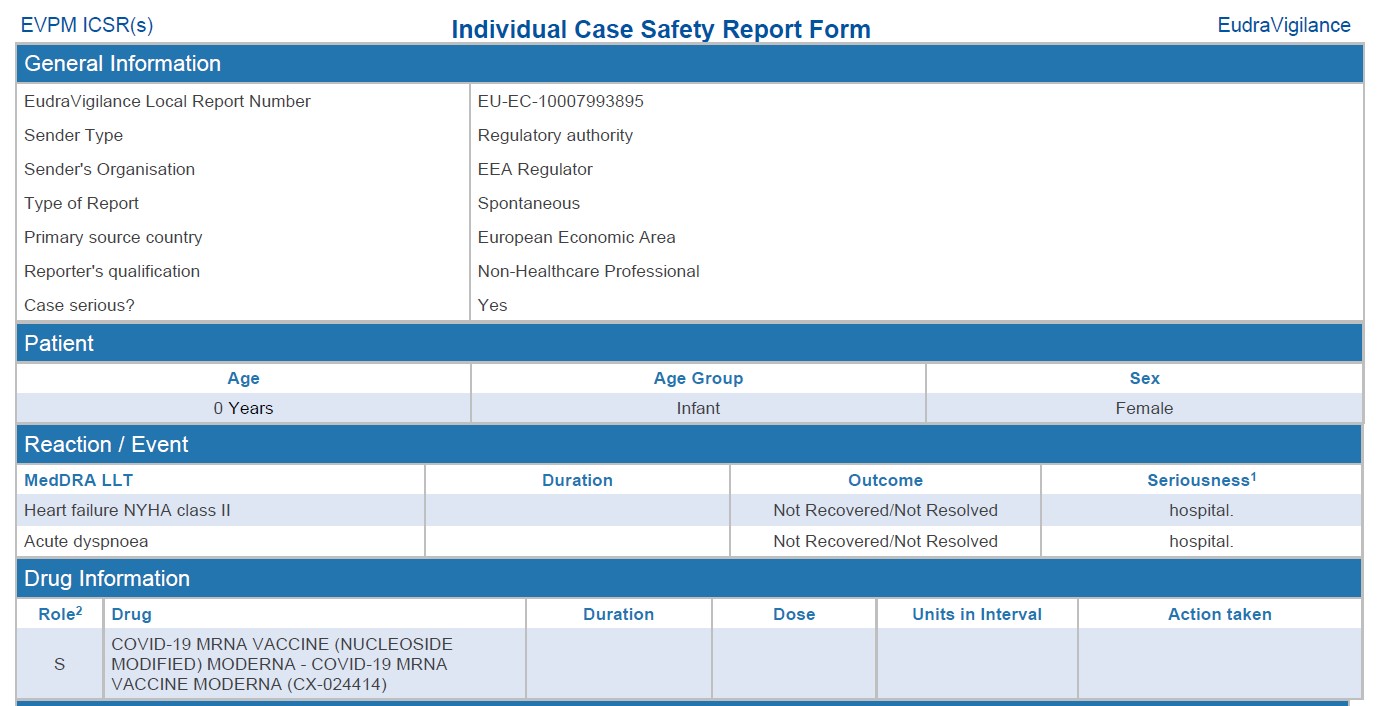Click the 'MedDRA LLT' column header

point(79,481)
